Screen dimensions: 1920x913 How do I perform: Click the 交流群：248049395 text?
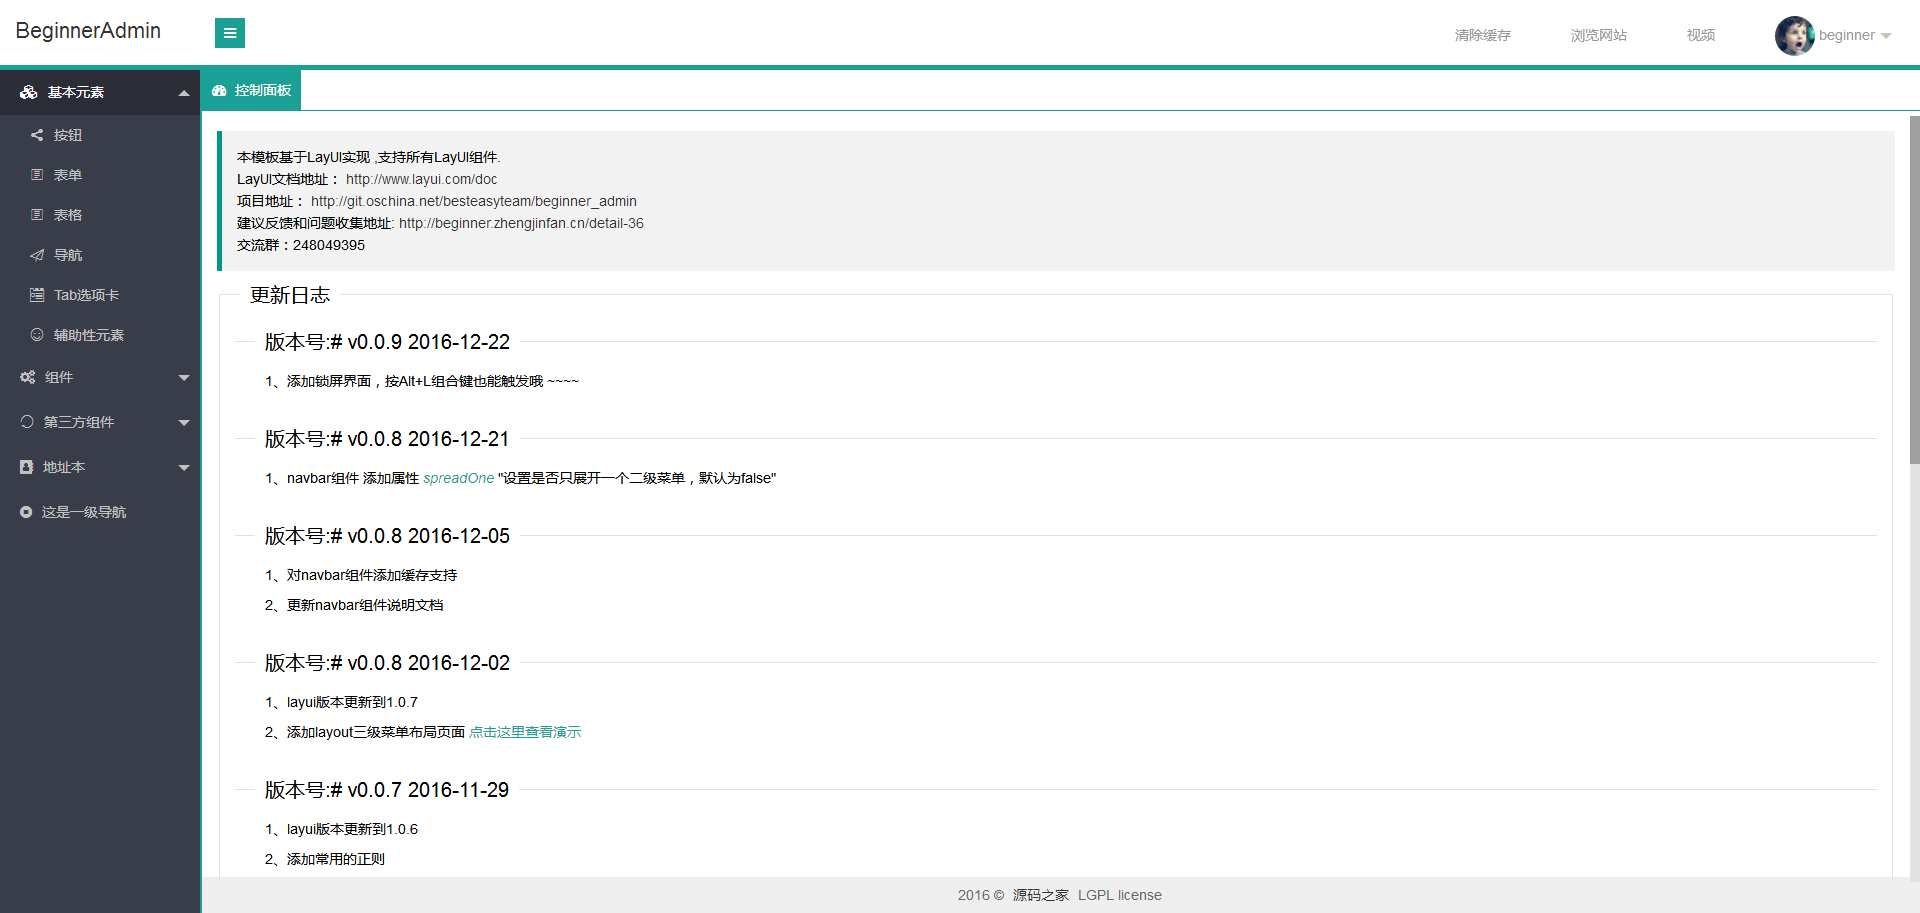301,245
